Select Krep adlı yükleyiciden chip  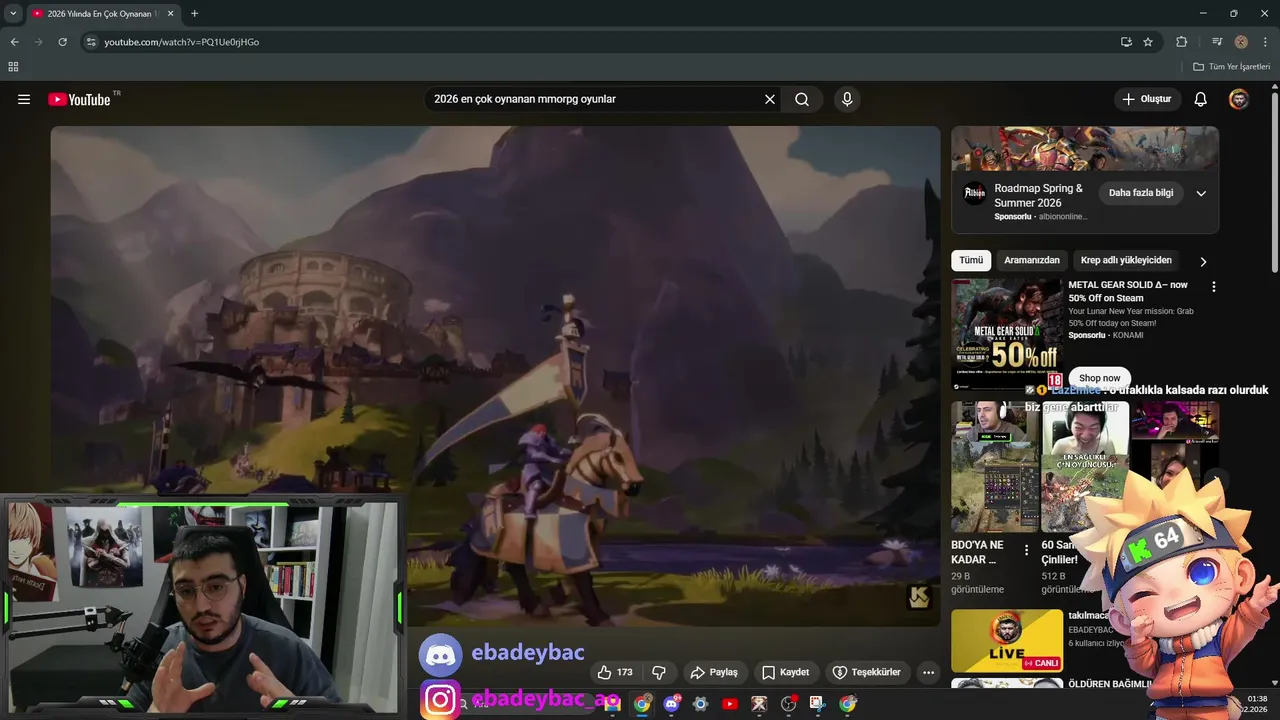1126,260
